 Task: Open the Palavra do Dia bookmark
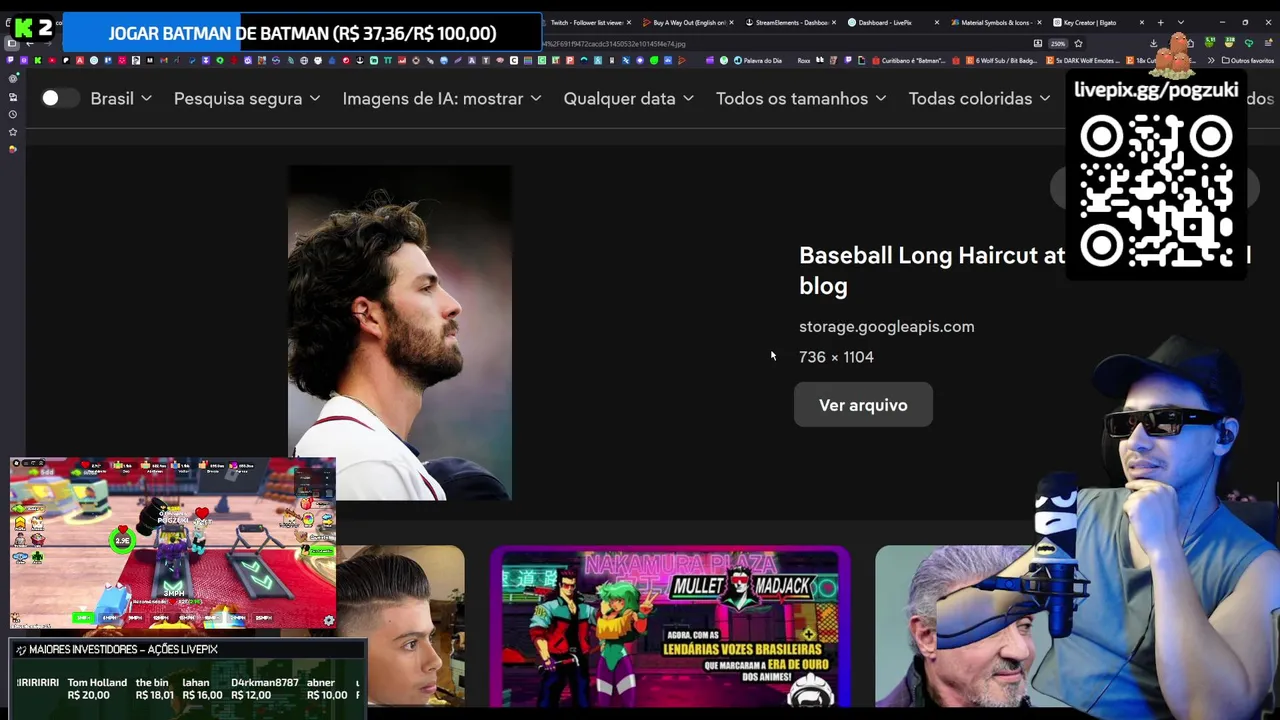point(758,60)
